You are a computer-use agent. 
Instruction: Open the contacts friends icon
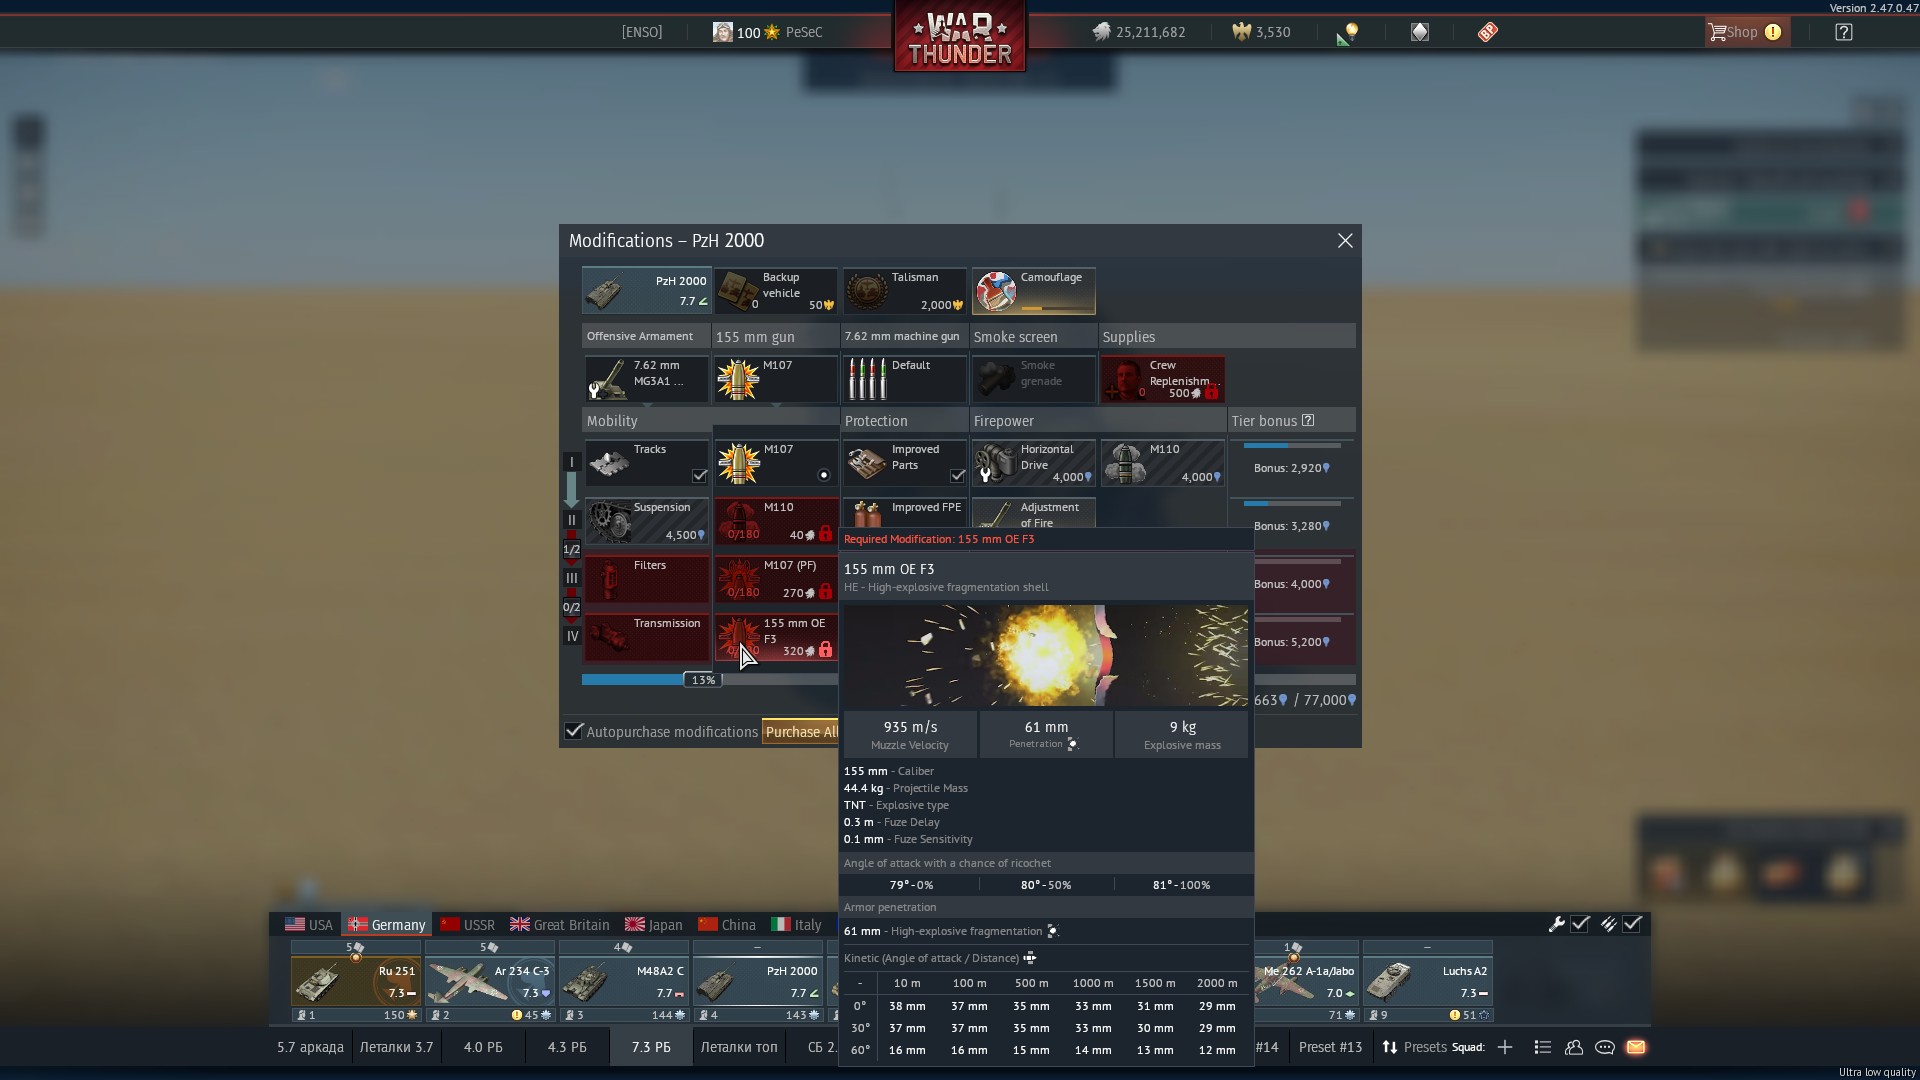tap(1574, 1047)
